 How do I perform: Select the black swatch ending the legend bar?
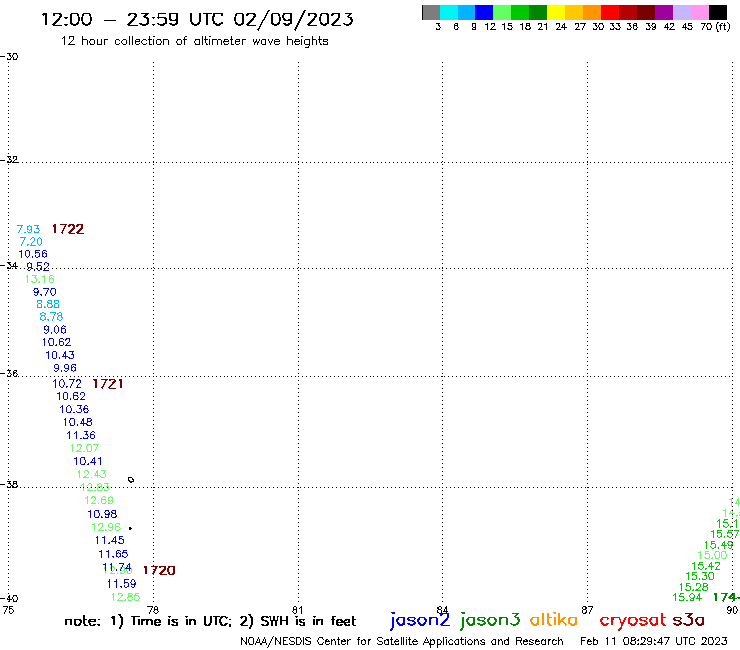717,12
